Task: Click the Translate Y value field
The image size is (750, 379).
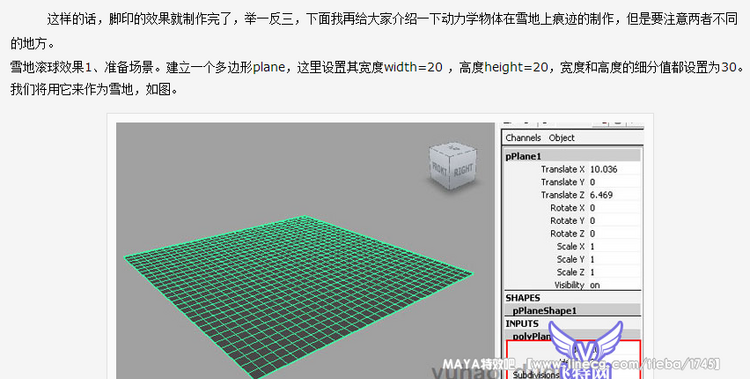Action: tap(614, 182)
